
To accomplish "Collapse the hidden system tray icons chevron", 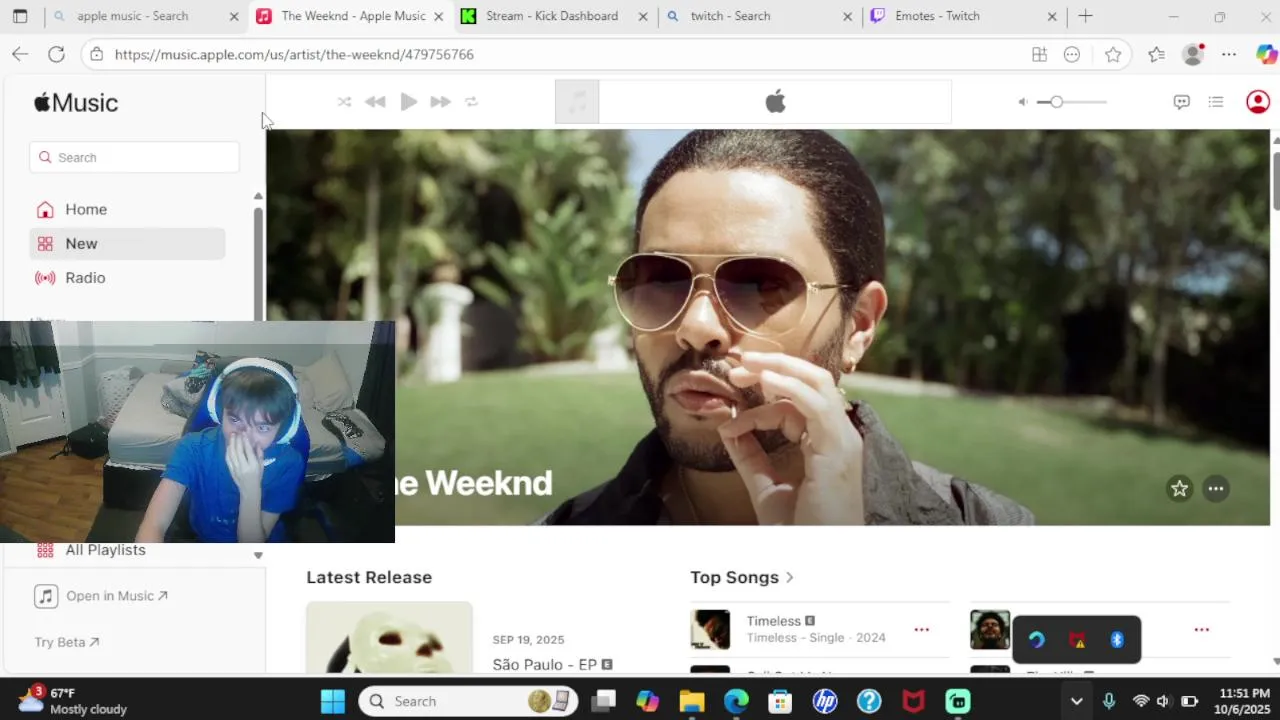I will (1076, 701).
